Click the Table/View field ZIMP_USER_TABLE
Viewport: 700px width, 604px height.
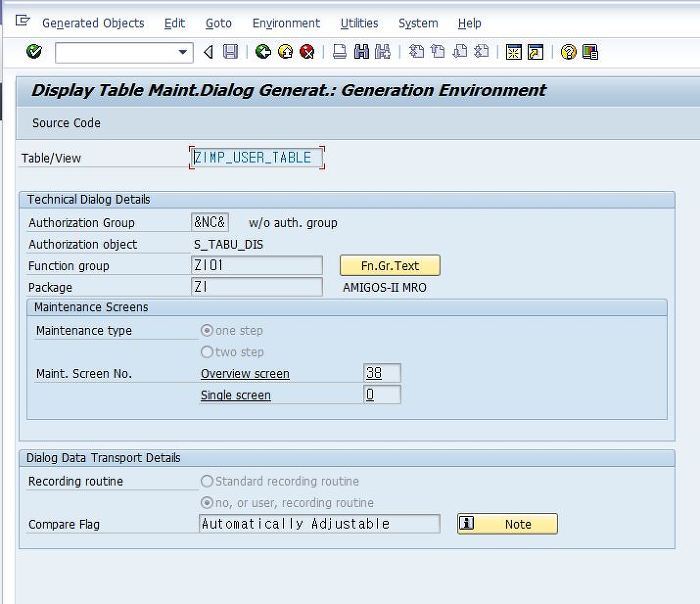coord(257,158)
